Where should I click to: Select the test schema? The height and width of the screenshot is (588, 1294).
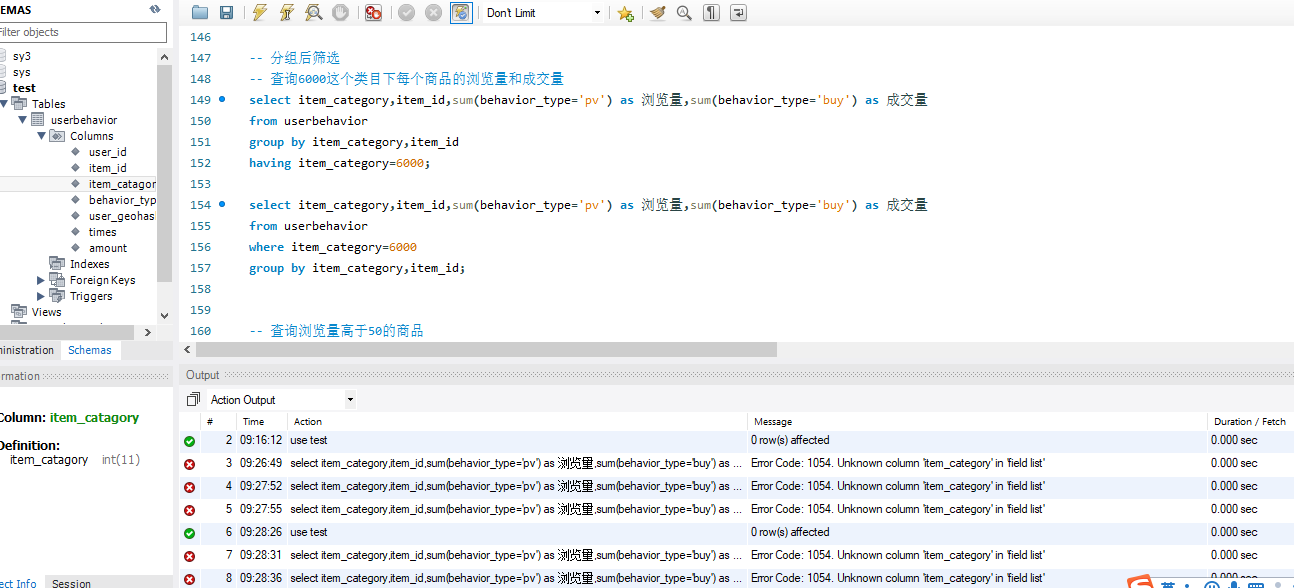[x=24, y=88]
